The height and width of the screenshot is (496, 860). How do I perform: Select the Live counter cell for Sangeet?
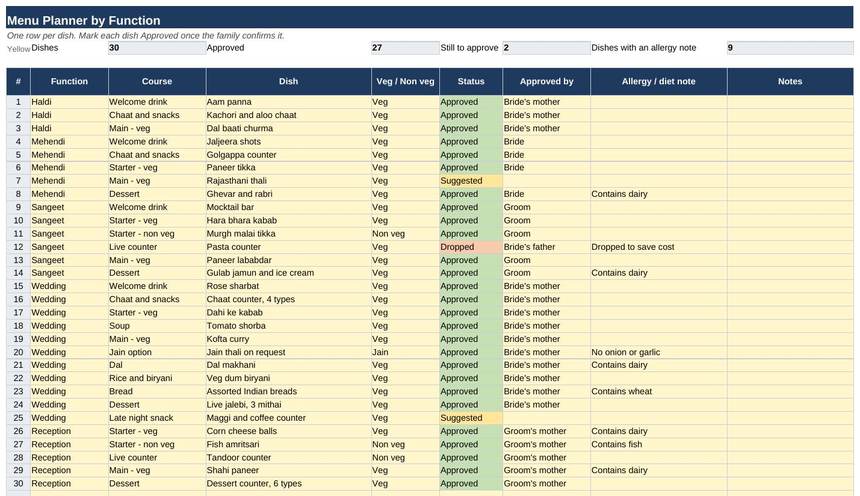tap(157, 247)
